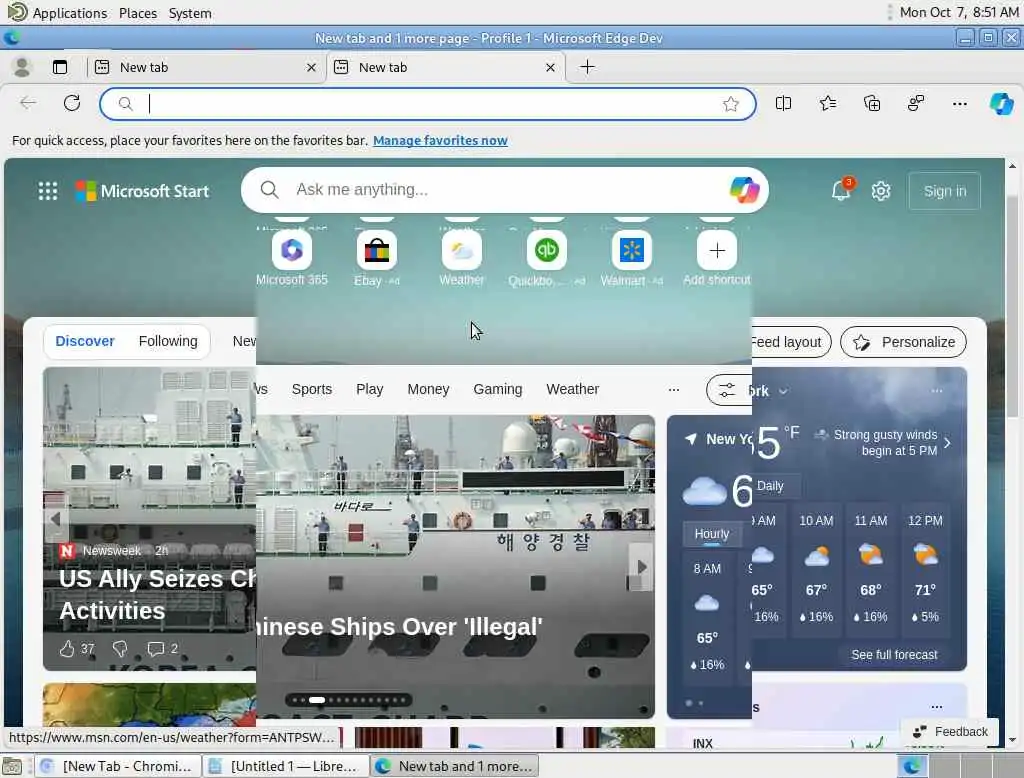This screenshot has width=1024, height=778.
Task: Open the Feedback button
Action: click(x=950, y=732)
